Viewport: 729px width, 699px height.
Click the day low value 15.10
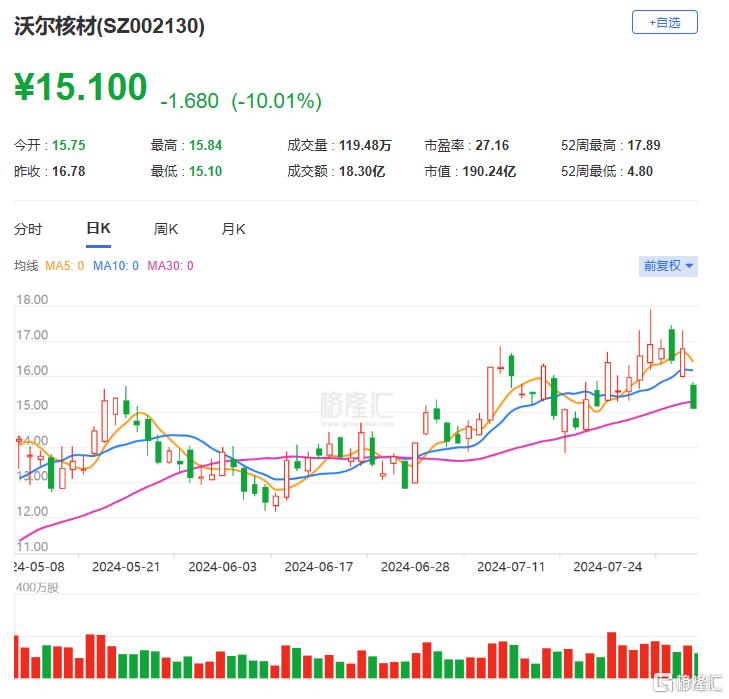(205, 171)
